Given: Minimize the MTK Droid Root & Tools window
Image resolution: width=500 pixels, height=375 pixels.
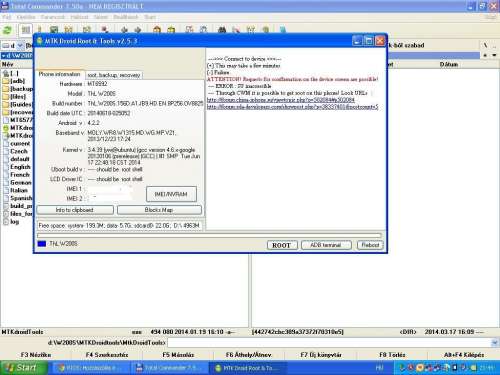Looking at the screenshot, I should pyautogui.click(x=357, y=41).
